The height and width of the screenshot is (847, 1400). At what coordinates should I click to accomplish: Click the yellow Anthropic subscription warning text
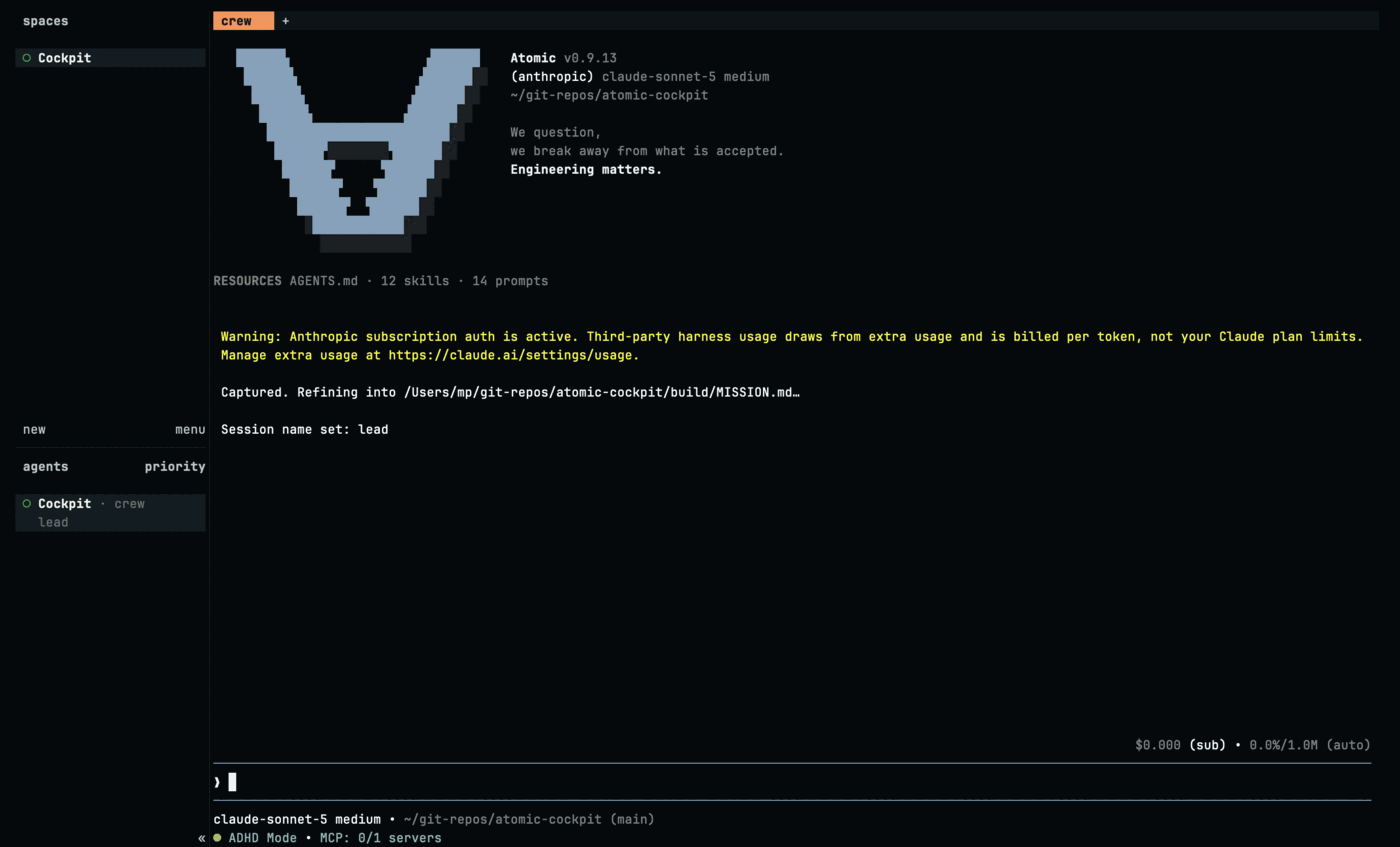(x=792, y=346)
